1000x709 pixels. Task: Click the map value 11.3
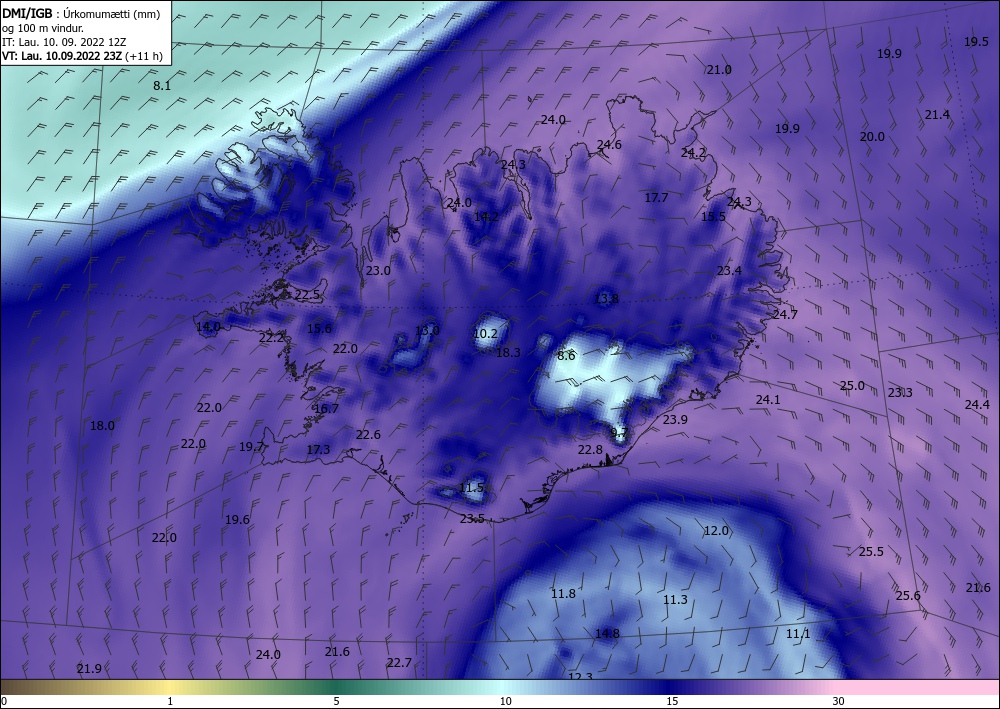coord(675,599)
